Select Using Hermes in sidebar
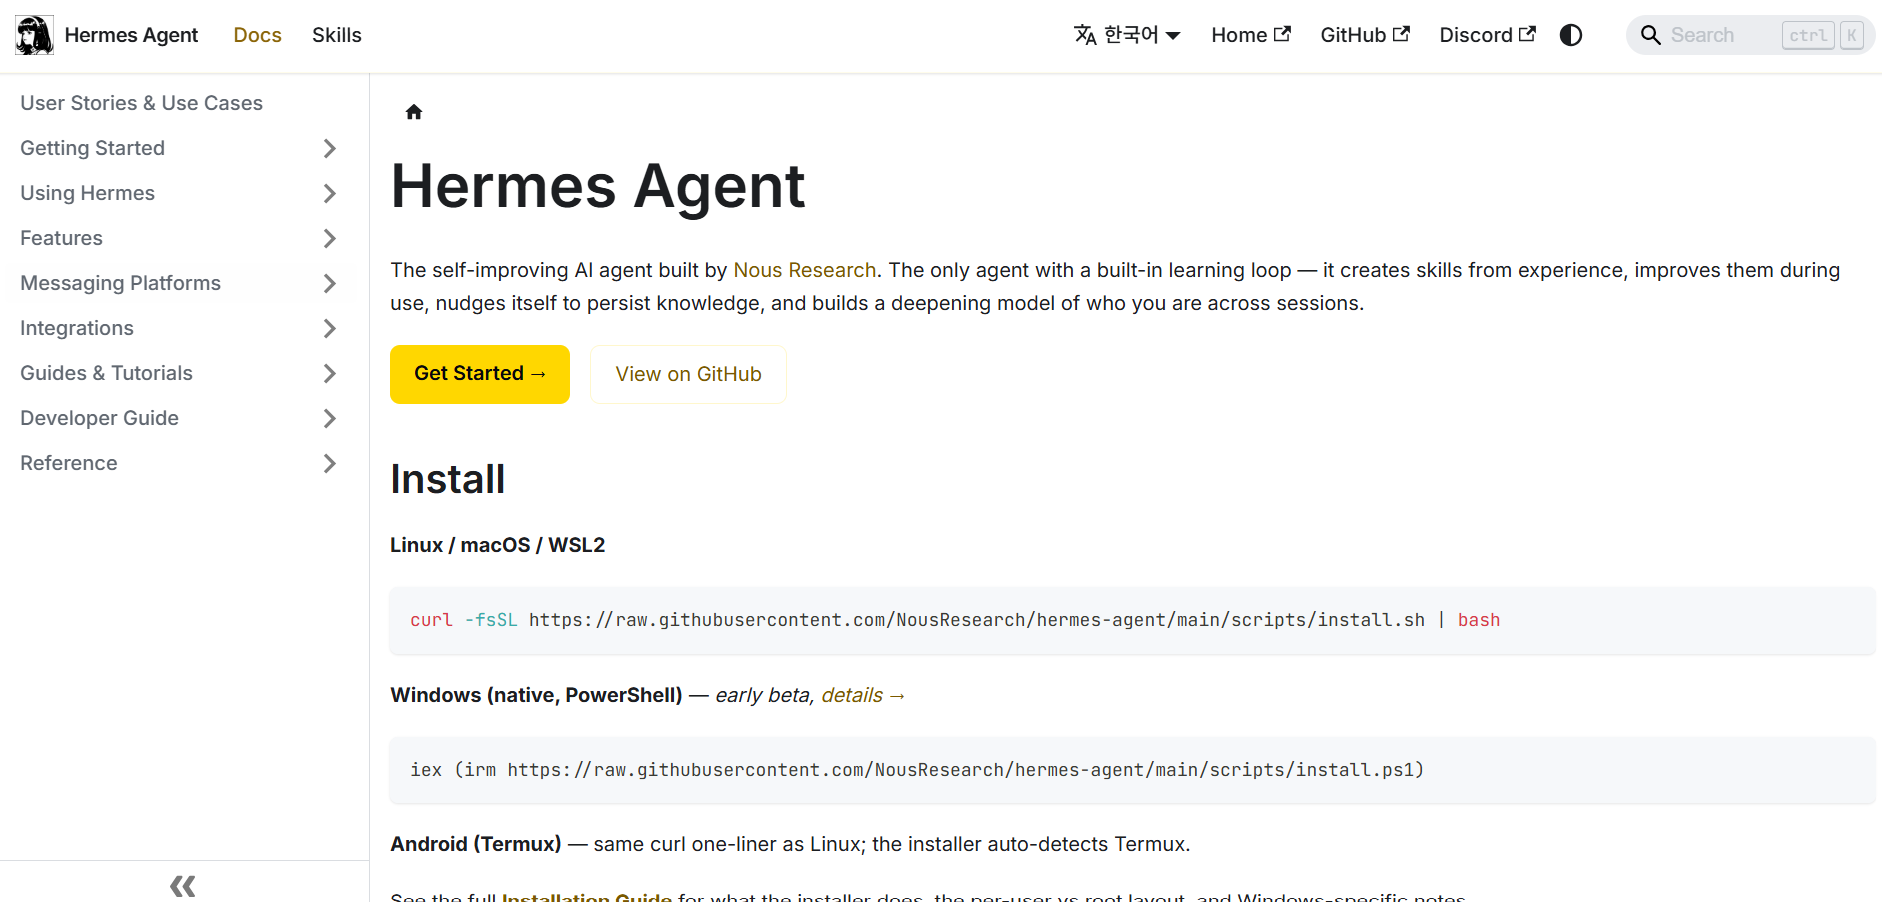The height and width of the screenshot is (902, 1882). 87,193
